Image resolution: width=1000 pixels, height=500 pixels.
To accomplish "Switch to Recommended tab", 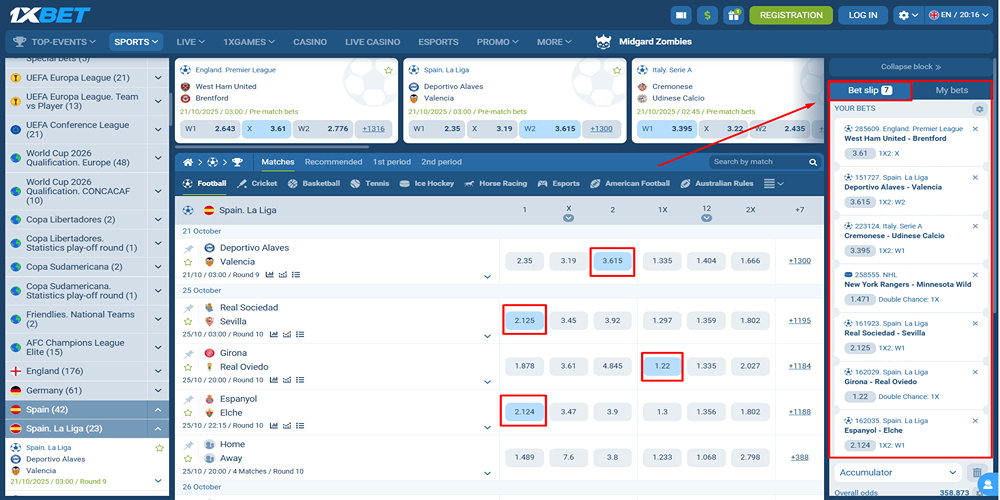I will [x=334, y=162].
